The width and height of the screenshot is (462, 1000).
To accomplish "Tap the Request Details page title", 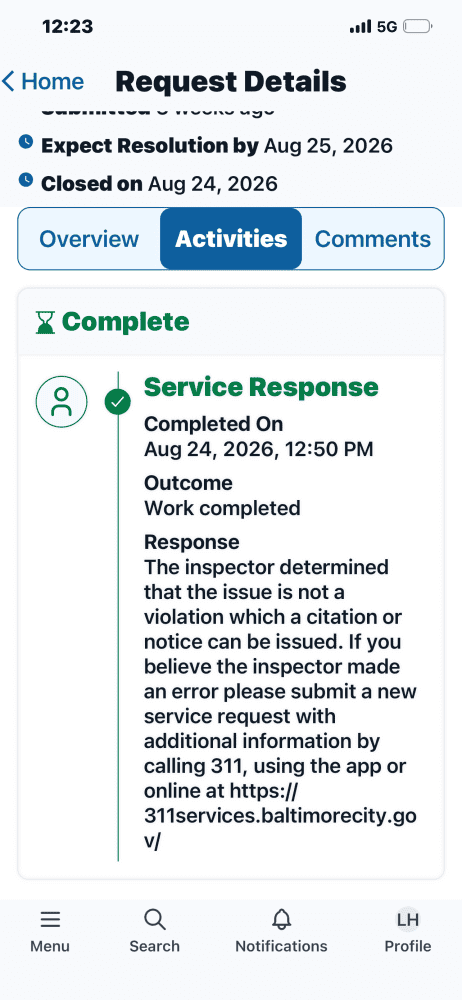I will 230,82.
